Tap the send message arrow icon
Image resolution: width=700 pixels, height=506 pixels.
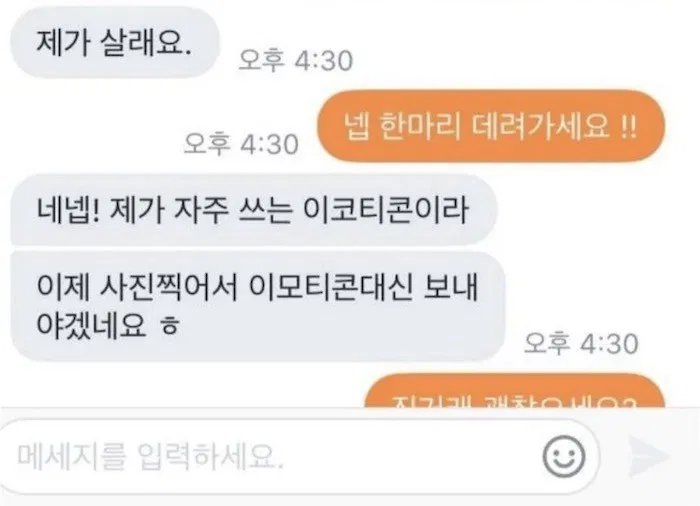pos(650,456)
